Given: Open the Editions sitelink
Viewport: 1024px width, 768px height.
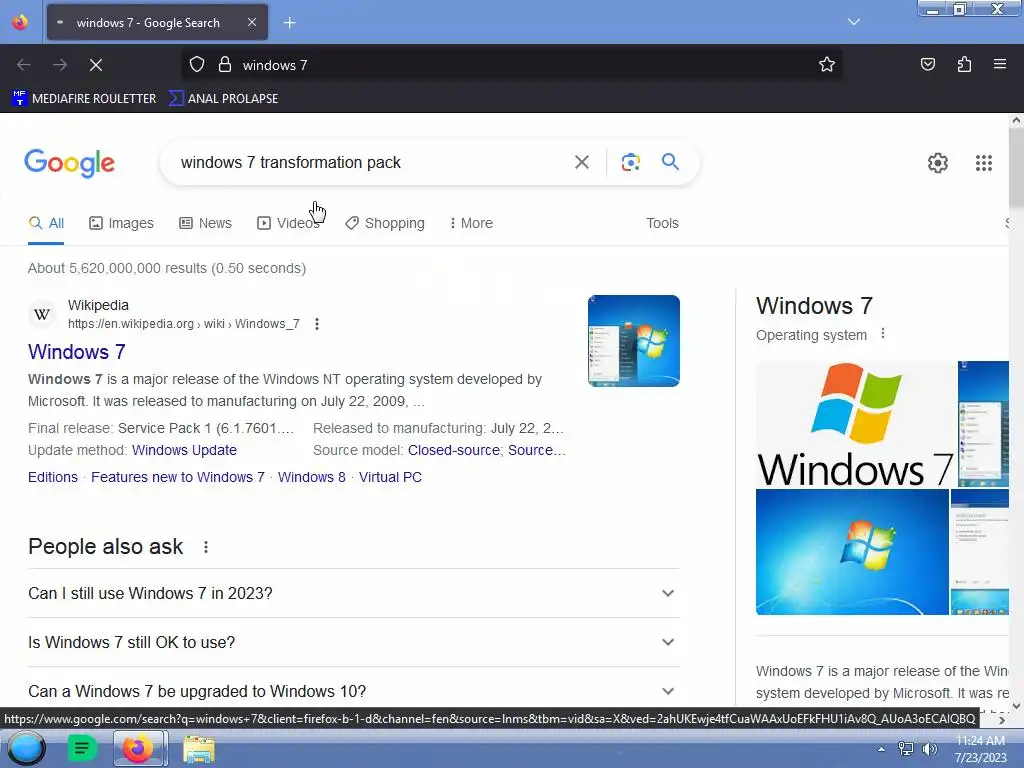Looking at the screenshot, I should click(53, 477).
